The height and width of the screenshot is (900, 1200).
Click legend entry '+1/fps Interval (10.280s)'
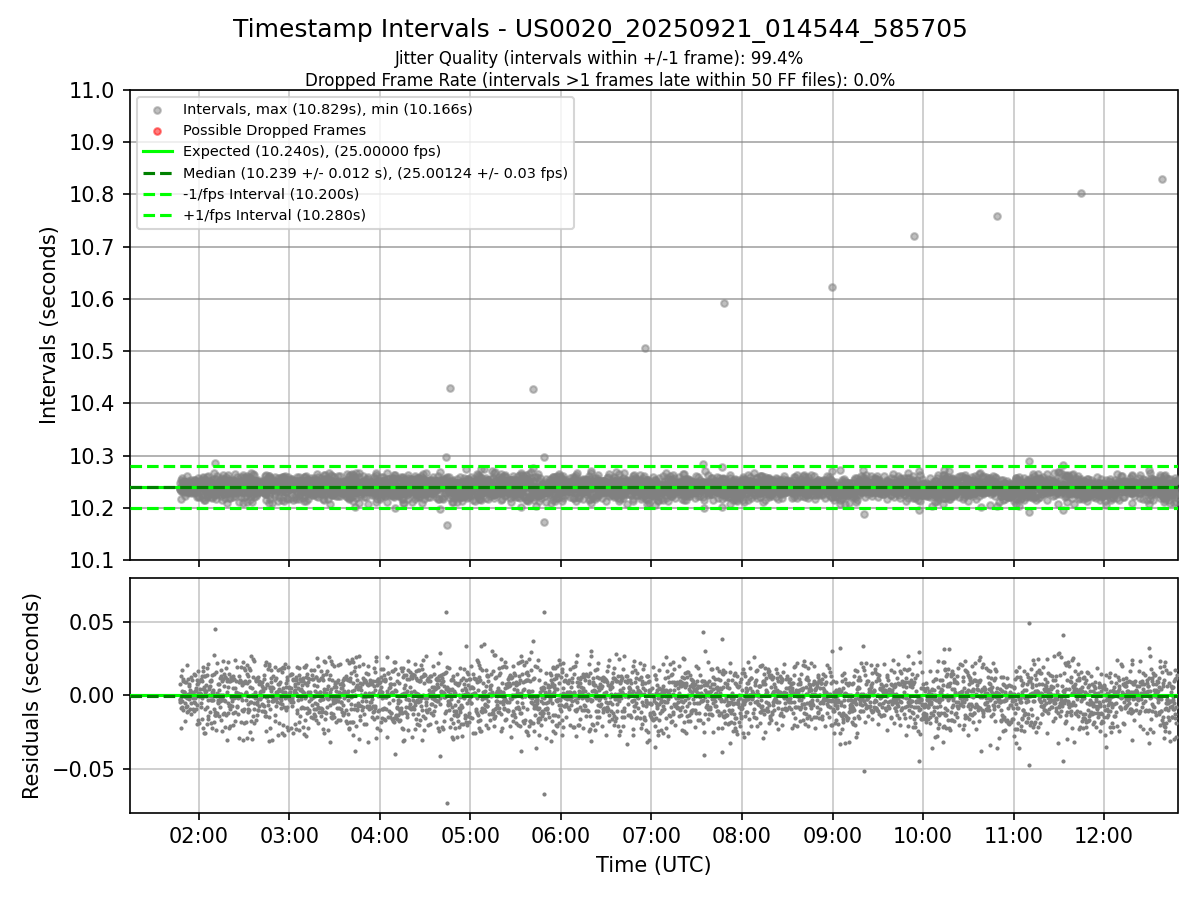pos(274,215)
